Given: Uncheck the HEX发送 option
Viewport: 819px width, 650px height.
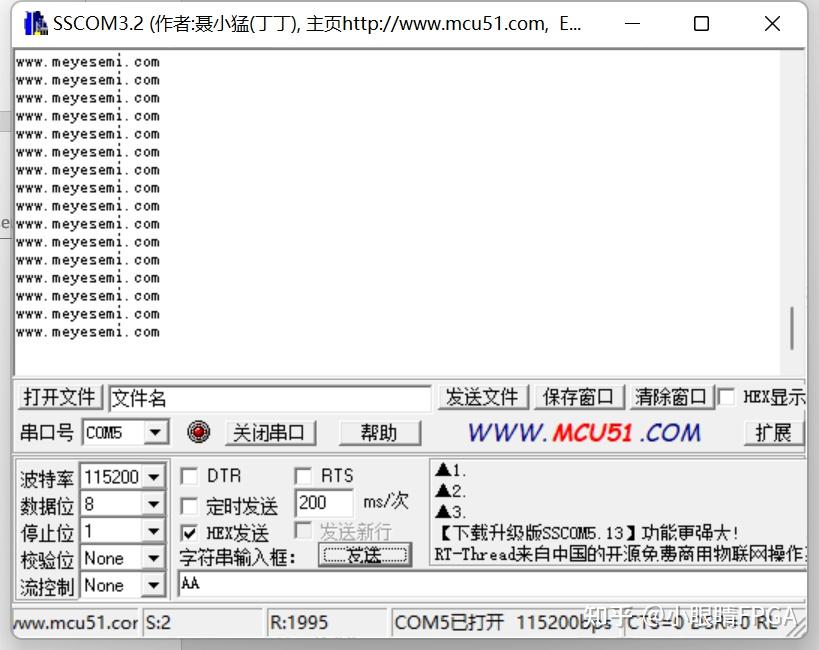Looking at the screenshot, I should point(186,532).
